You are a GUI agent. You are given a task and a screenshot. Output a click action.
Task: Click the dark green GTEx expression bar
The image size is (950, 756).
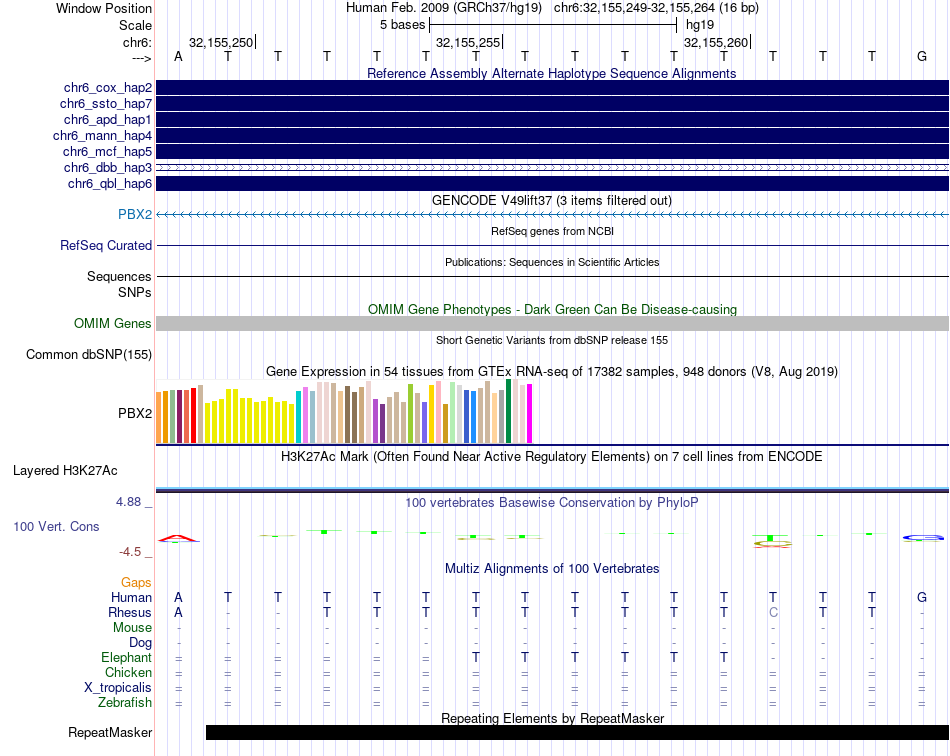(x=508, y=411)
